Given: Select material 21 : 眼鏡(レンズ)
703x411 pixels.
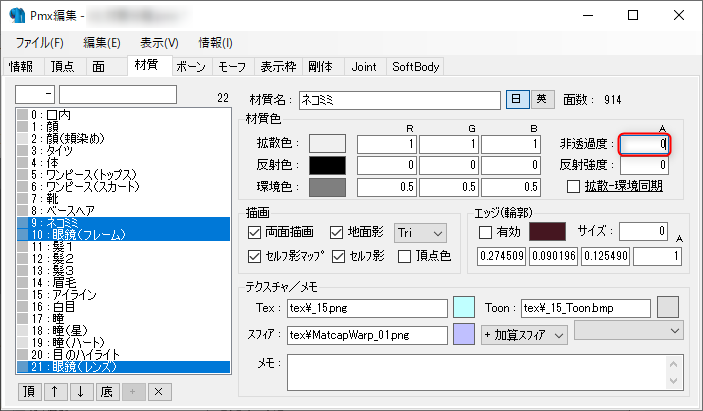Looking at the screenshot, I should (123, 367).
